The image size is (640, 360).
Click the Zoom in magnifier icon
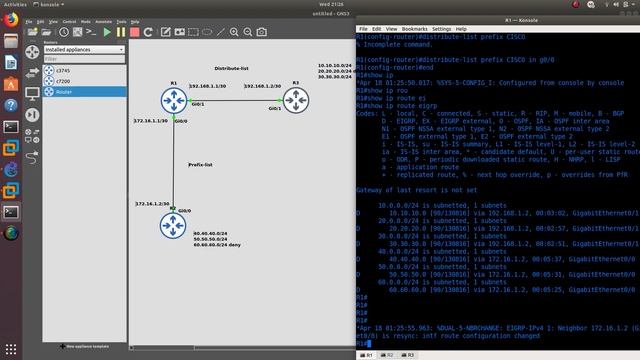[x=234, y=32]
